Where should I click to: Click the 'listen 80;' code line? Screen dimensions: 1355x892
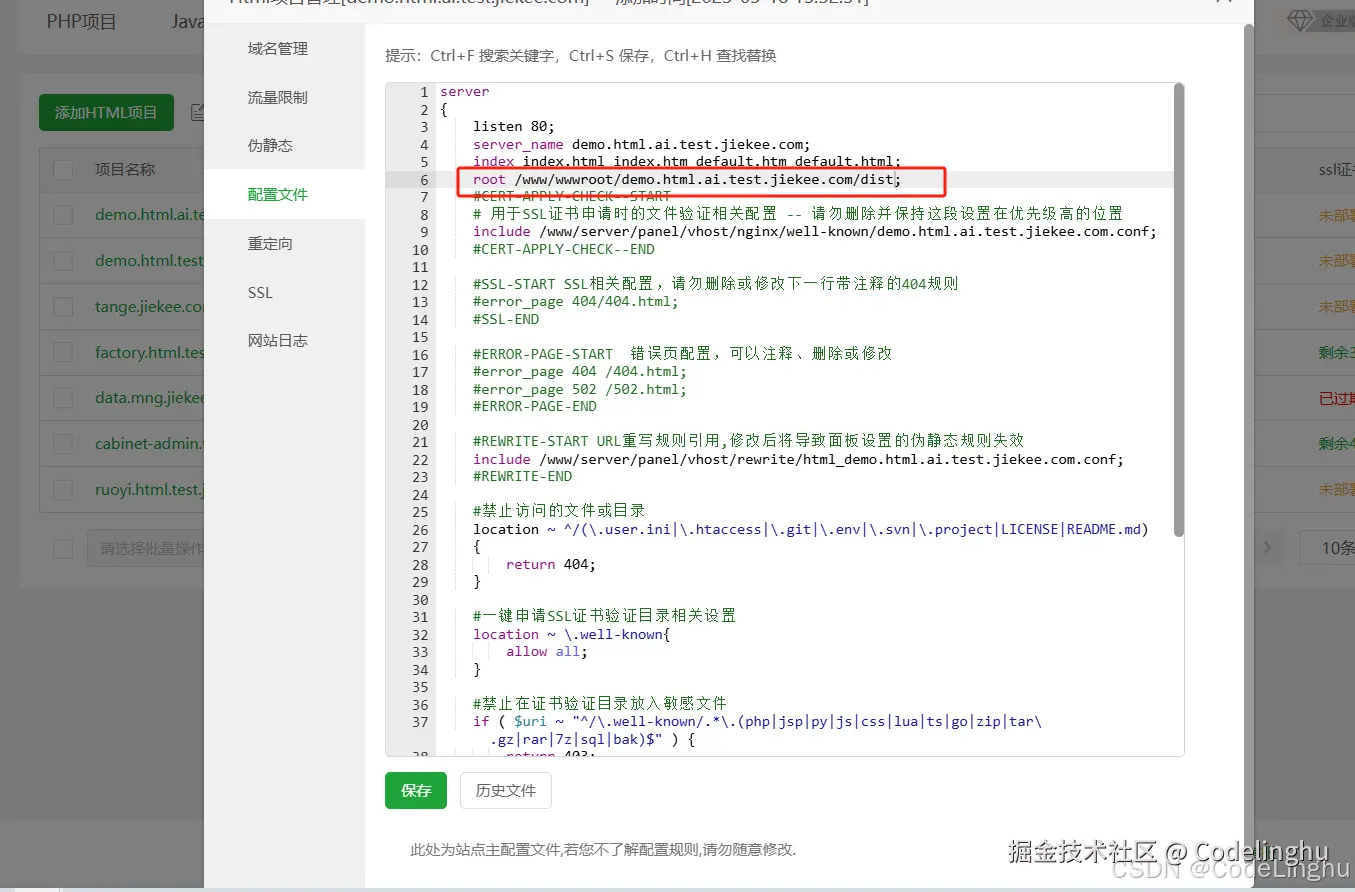coord(513,127)
